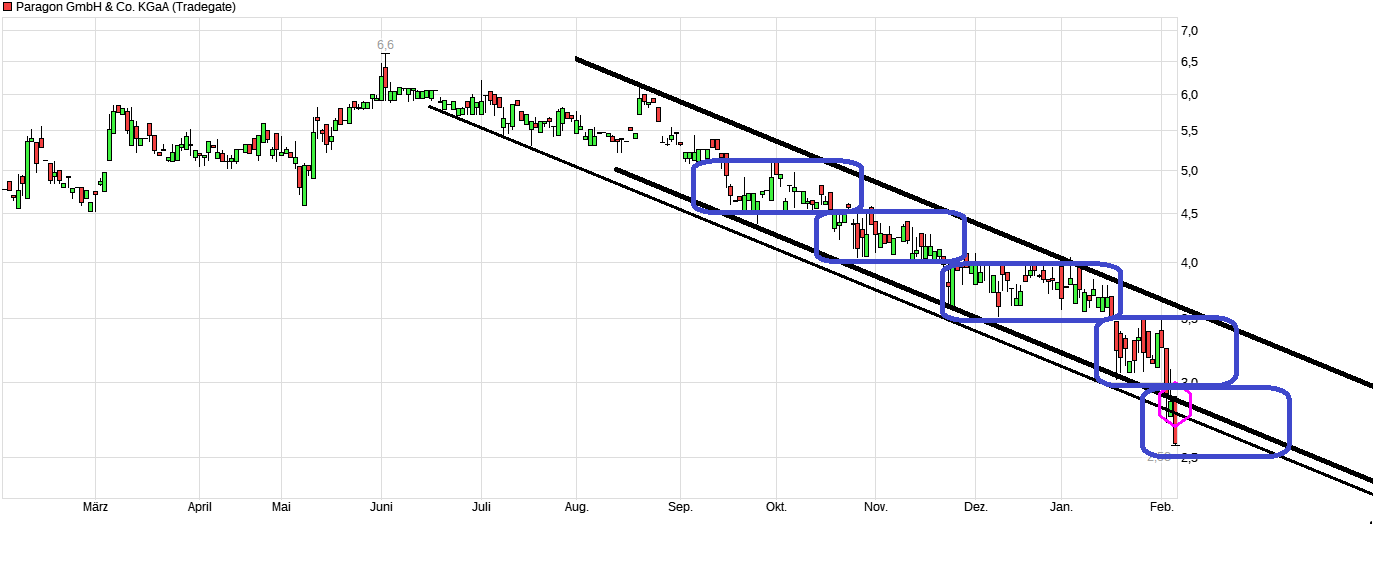The height and width of the screenshot is (561, 1373).
Task: Select the Nov. label on time axis
Action: coord(875,507)
